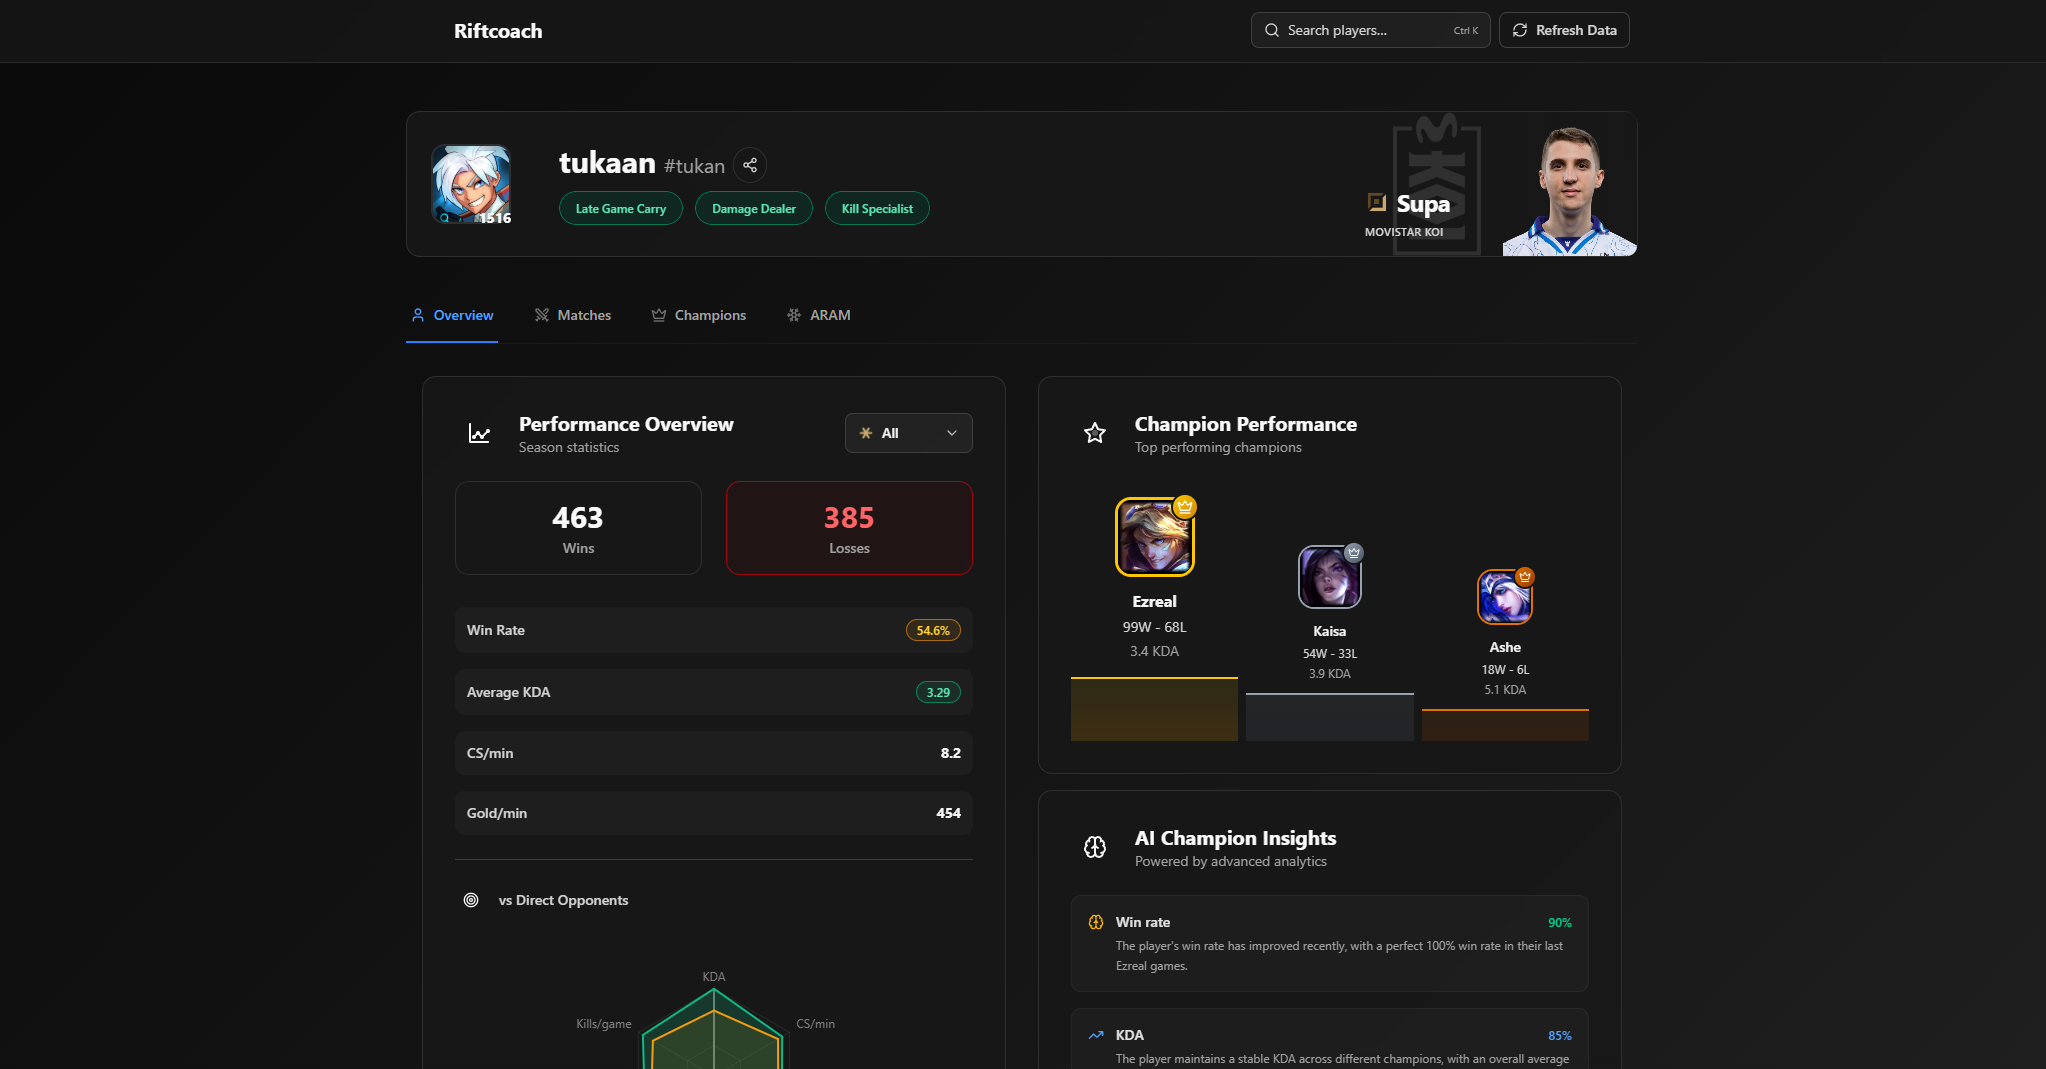Click the Performance Overview chart icon
Viewport: 2046px width, 1069px height.
click(x=479, y=434)
